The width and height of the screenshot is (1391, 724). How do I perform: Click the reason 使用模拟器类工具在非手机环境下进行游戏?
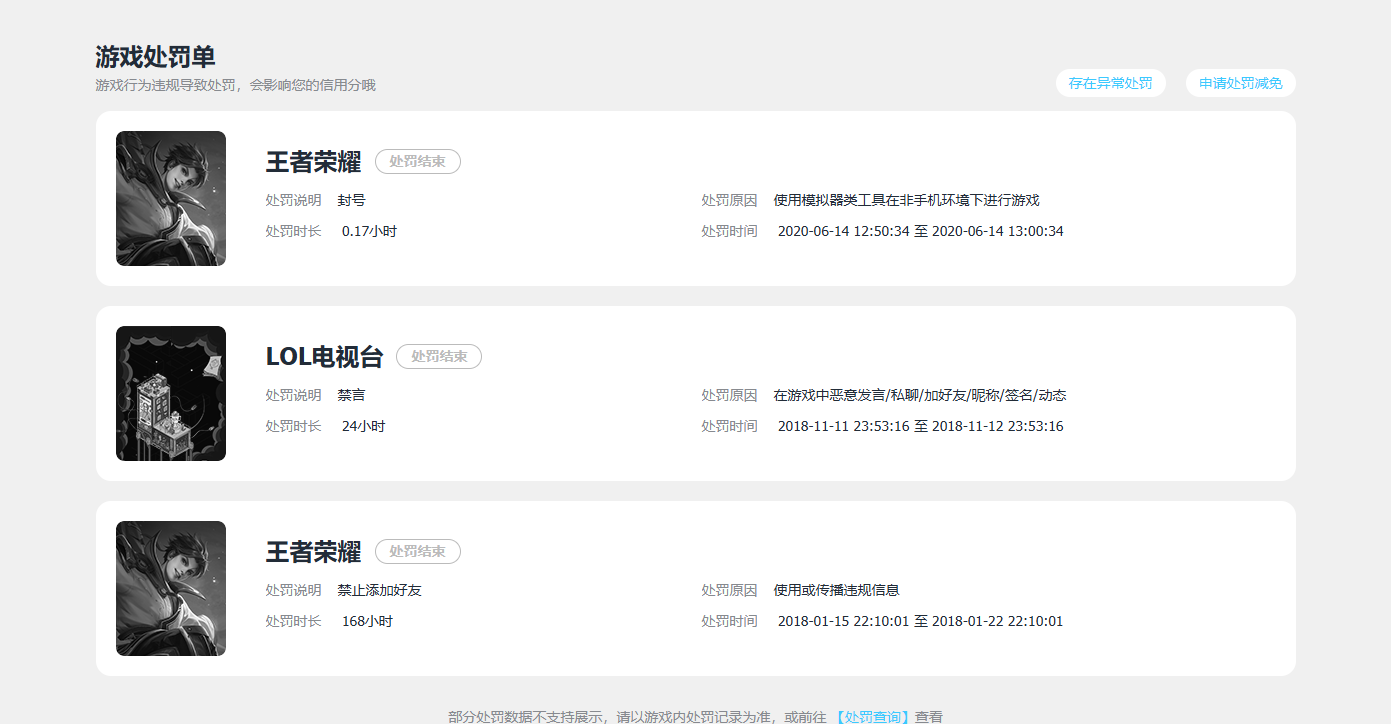907,200
